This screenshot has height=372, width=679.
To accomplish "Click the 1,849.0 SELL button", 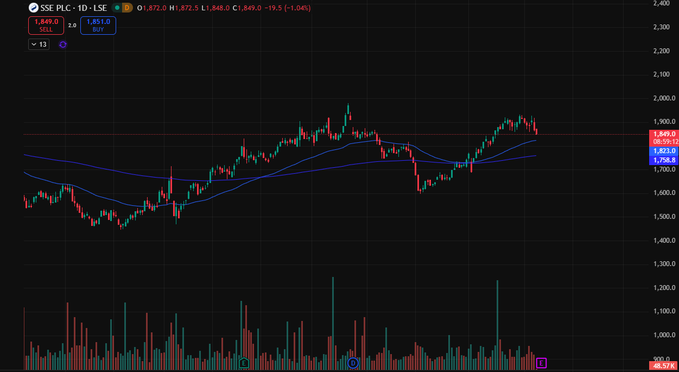I will point(46,25).
